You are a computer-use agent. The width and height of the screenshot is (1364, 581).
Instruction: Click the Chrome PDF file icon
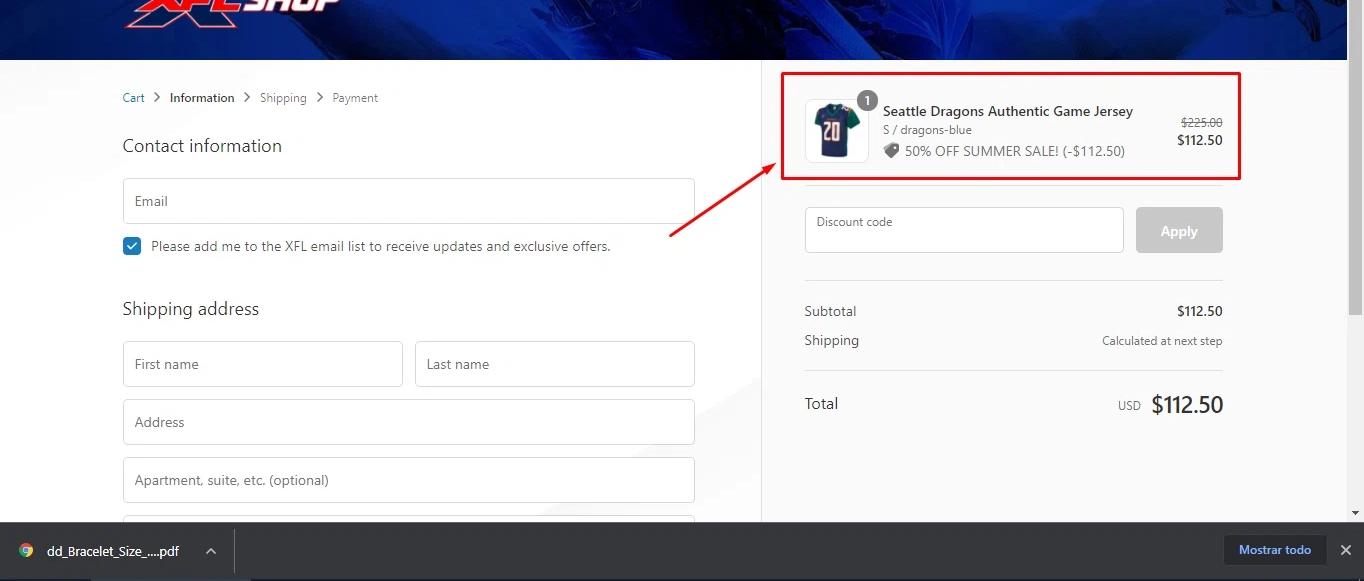click(26, 550)
